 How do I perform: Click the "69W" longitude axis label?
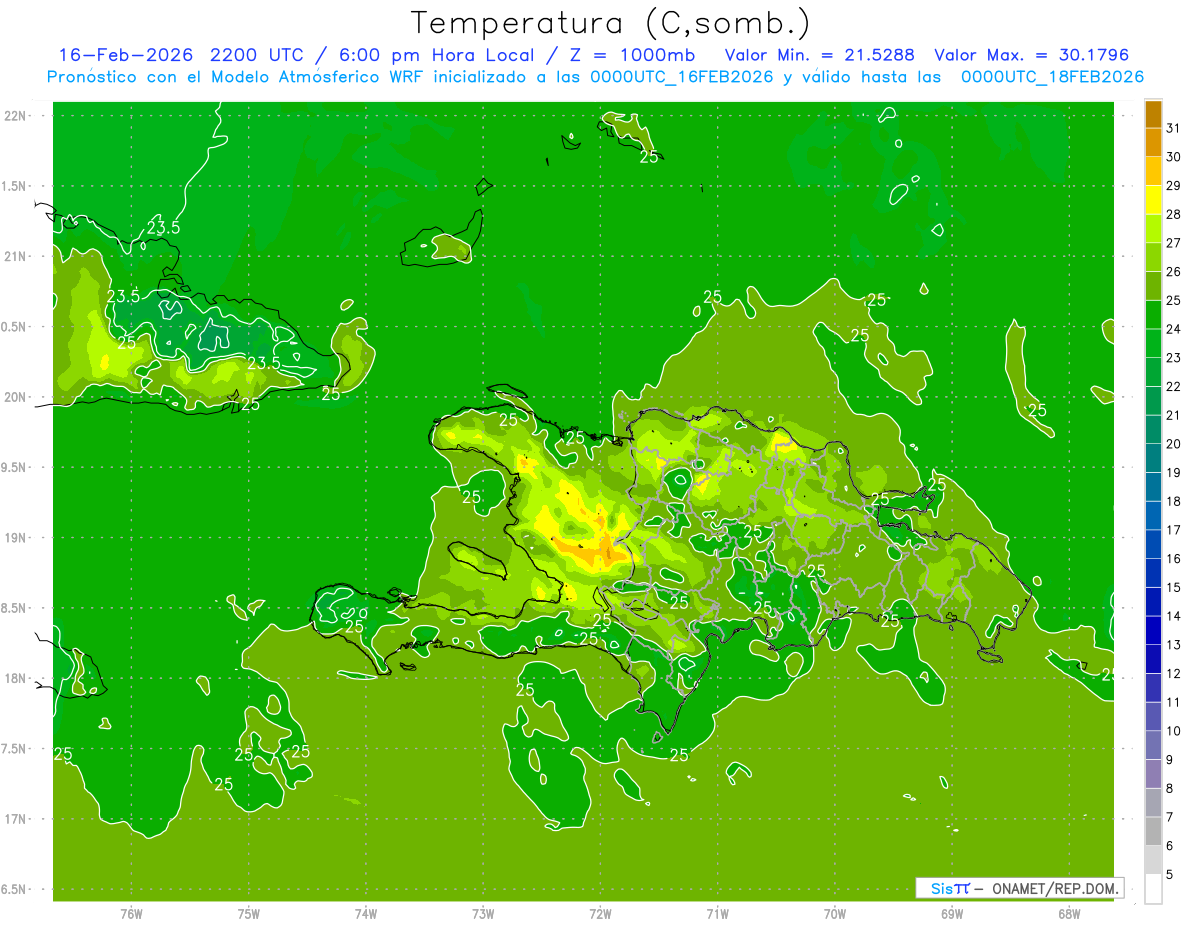pos(951,914)
